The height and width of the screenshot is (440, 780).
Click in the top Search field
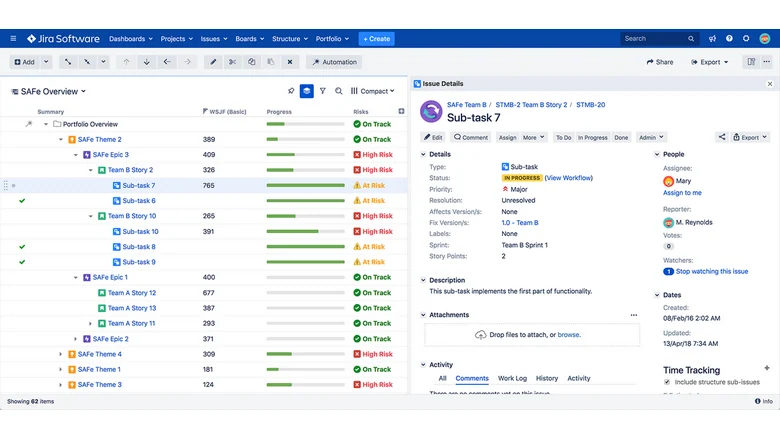(x=660, y=38)
